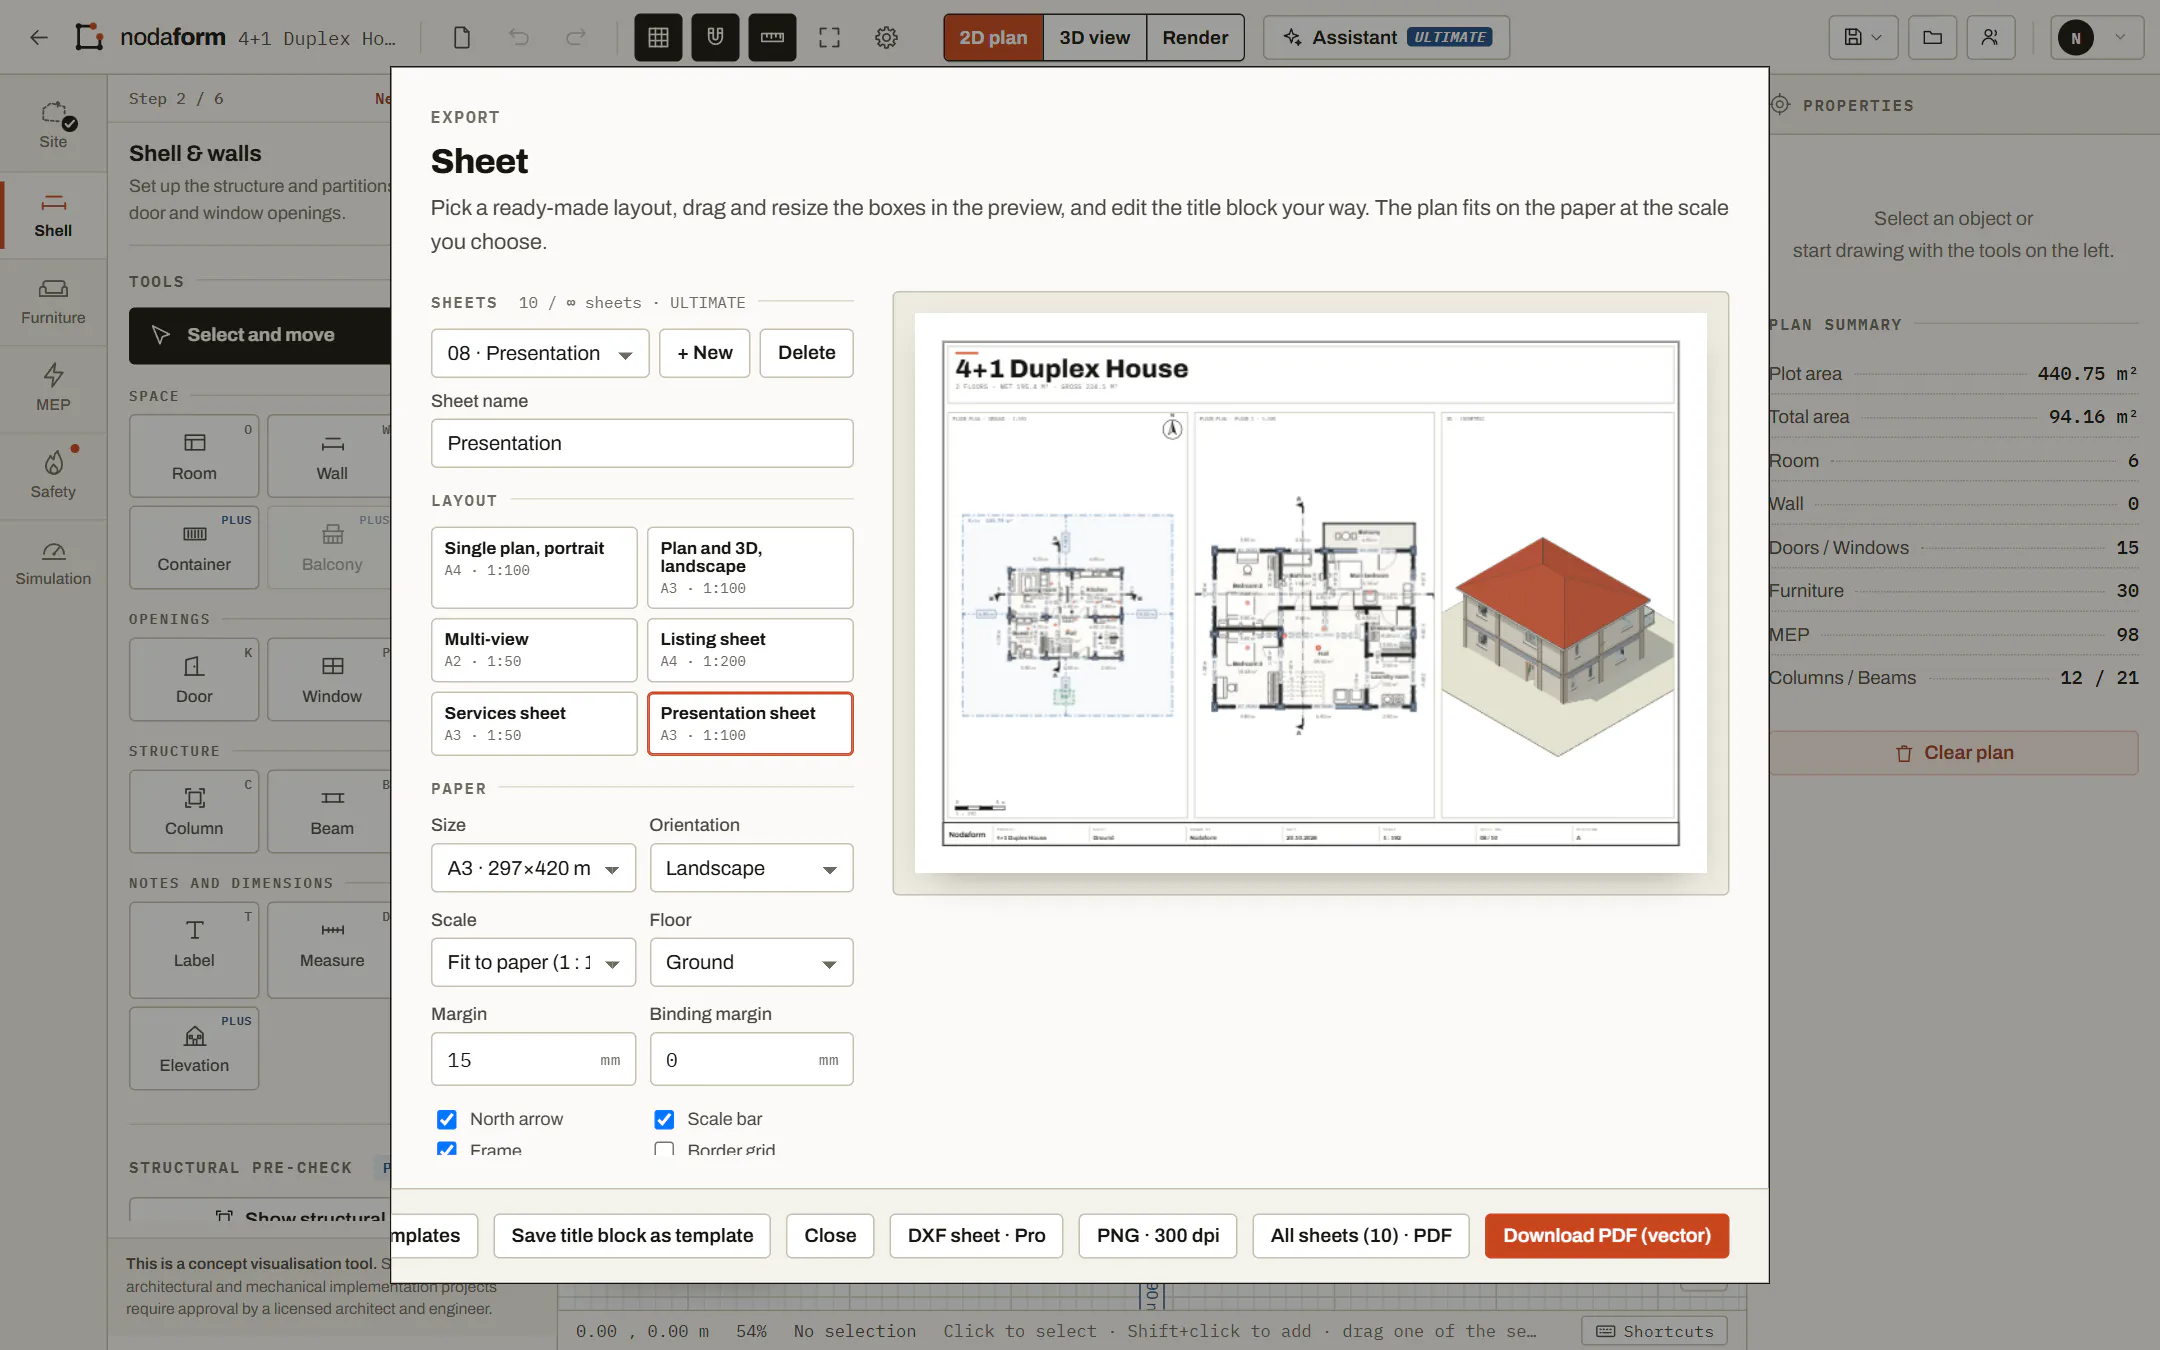Open the Site step in sidebar
This screenshot has height=1350, width=2160.
click(53, 125)
